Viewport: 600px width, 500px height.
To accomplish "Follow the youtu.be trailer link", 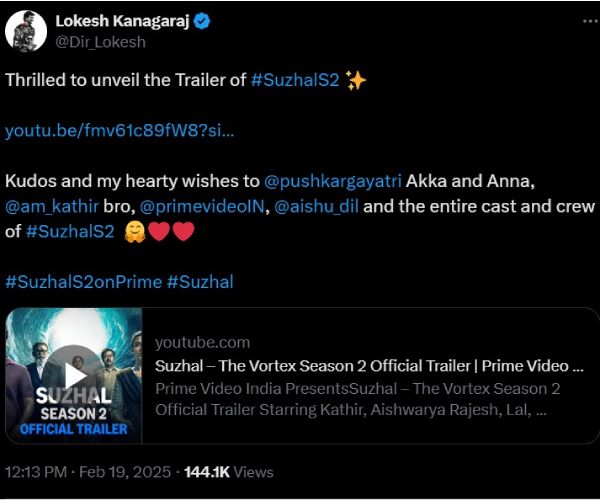I will point(120,131).
